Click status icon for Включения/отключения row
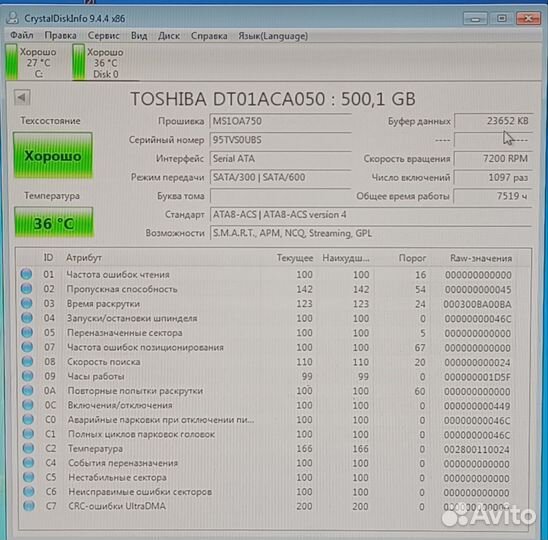The image size is (548, 540). [x=28, y=405]
